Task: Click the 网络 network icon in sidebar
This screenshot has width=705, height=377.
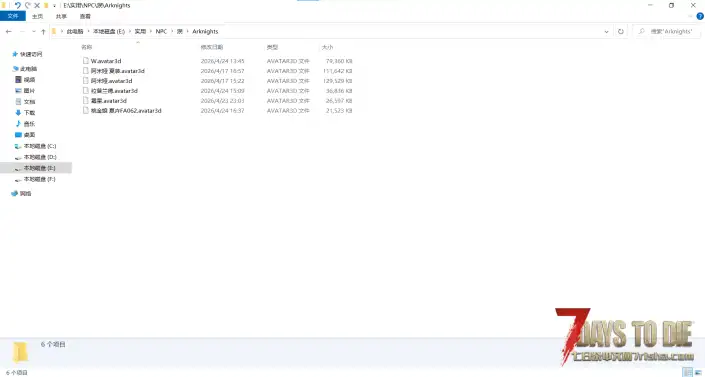Action: tap(14, 193)
